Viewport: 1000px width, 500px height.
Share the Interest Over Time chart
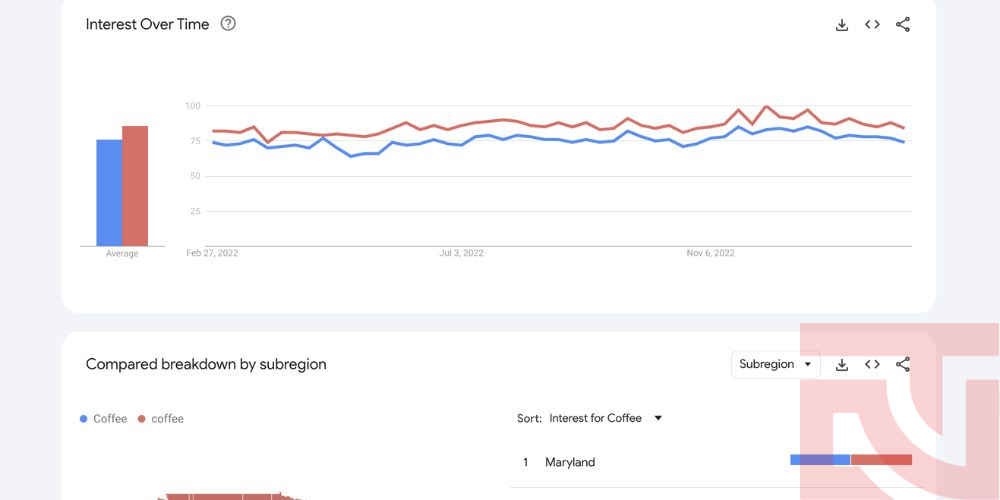tap(902, 25)
